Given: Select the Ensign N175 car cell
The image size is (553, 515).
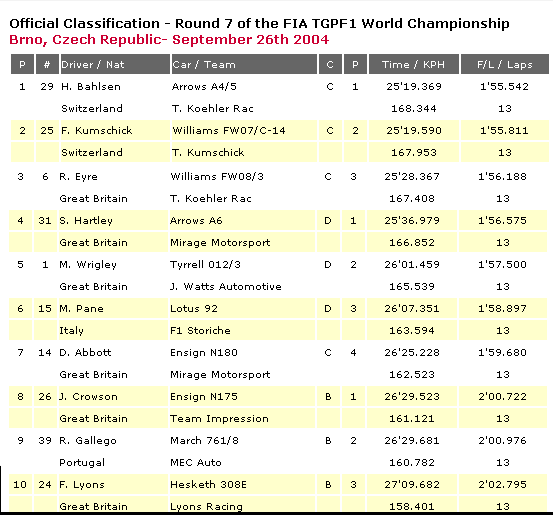Looking at the screenshot, I should click(x=242, y=396).
